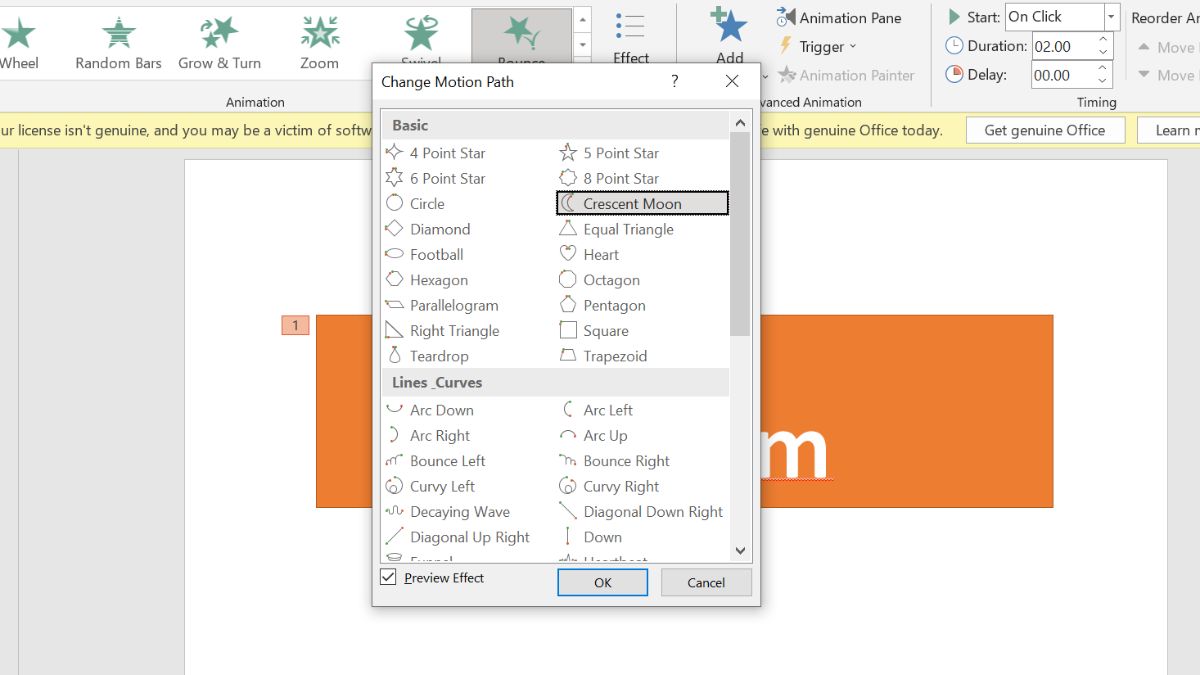Select the 4 Point Star motion path
Image resolution: width=1200 pixels, height=675 pixels.
click(435, 153)
